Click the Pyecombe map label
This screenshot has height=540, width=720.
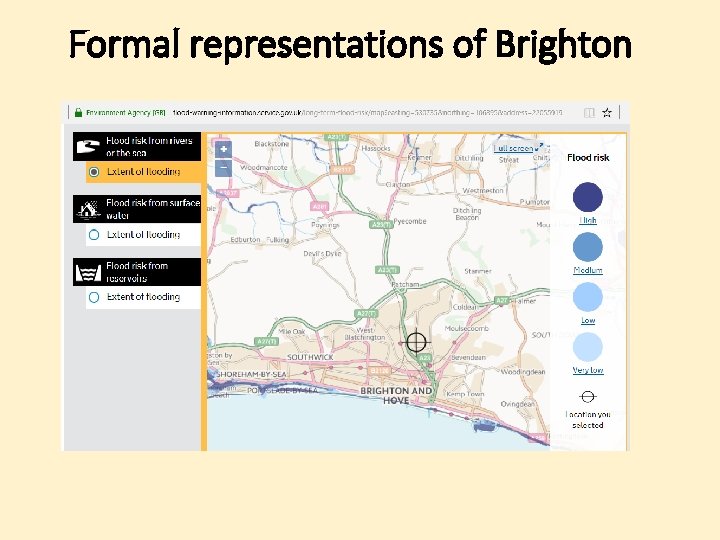[410, 221]
